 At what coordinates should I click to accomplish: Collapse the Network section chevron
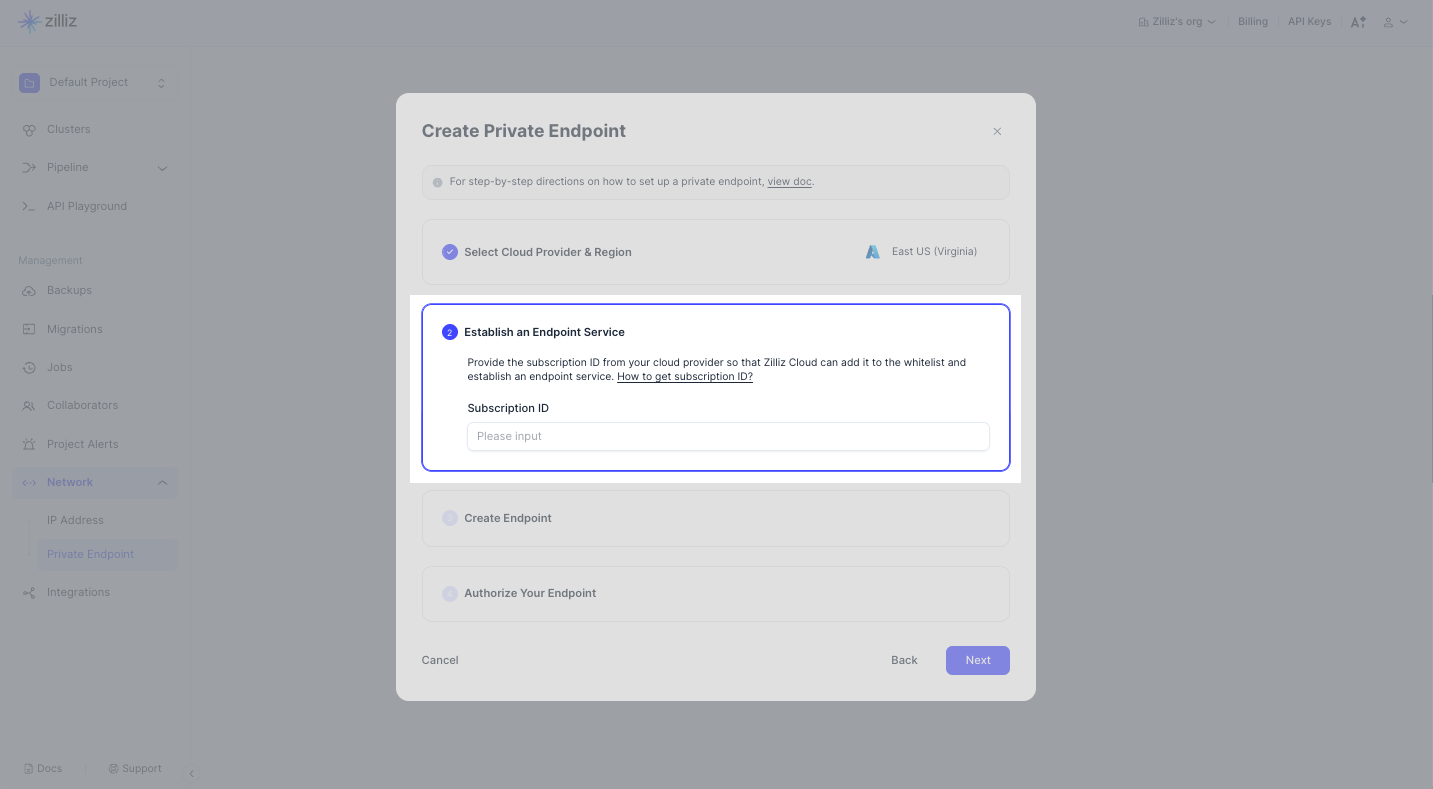click(162, 483)
